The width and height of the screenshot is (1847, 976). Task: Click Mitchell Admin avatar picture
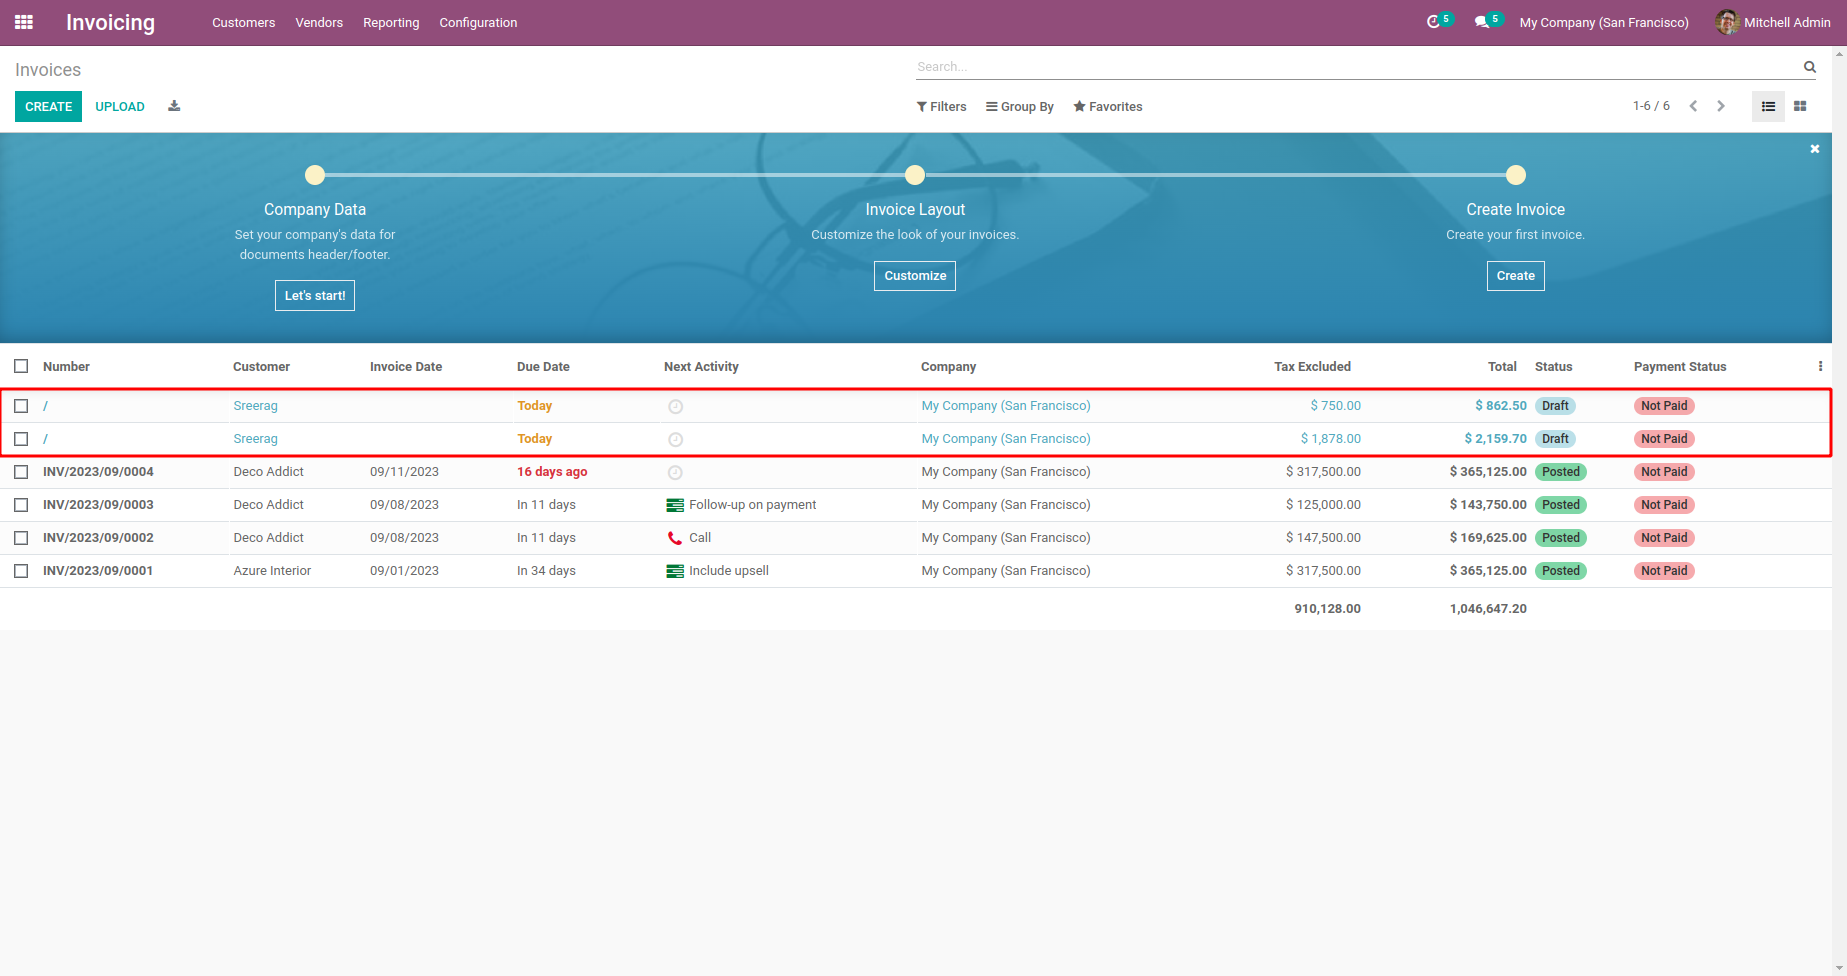point(1727,22)
